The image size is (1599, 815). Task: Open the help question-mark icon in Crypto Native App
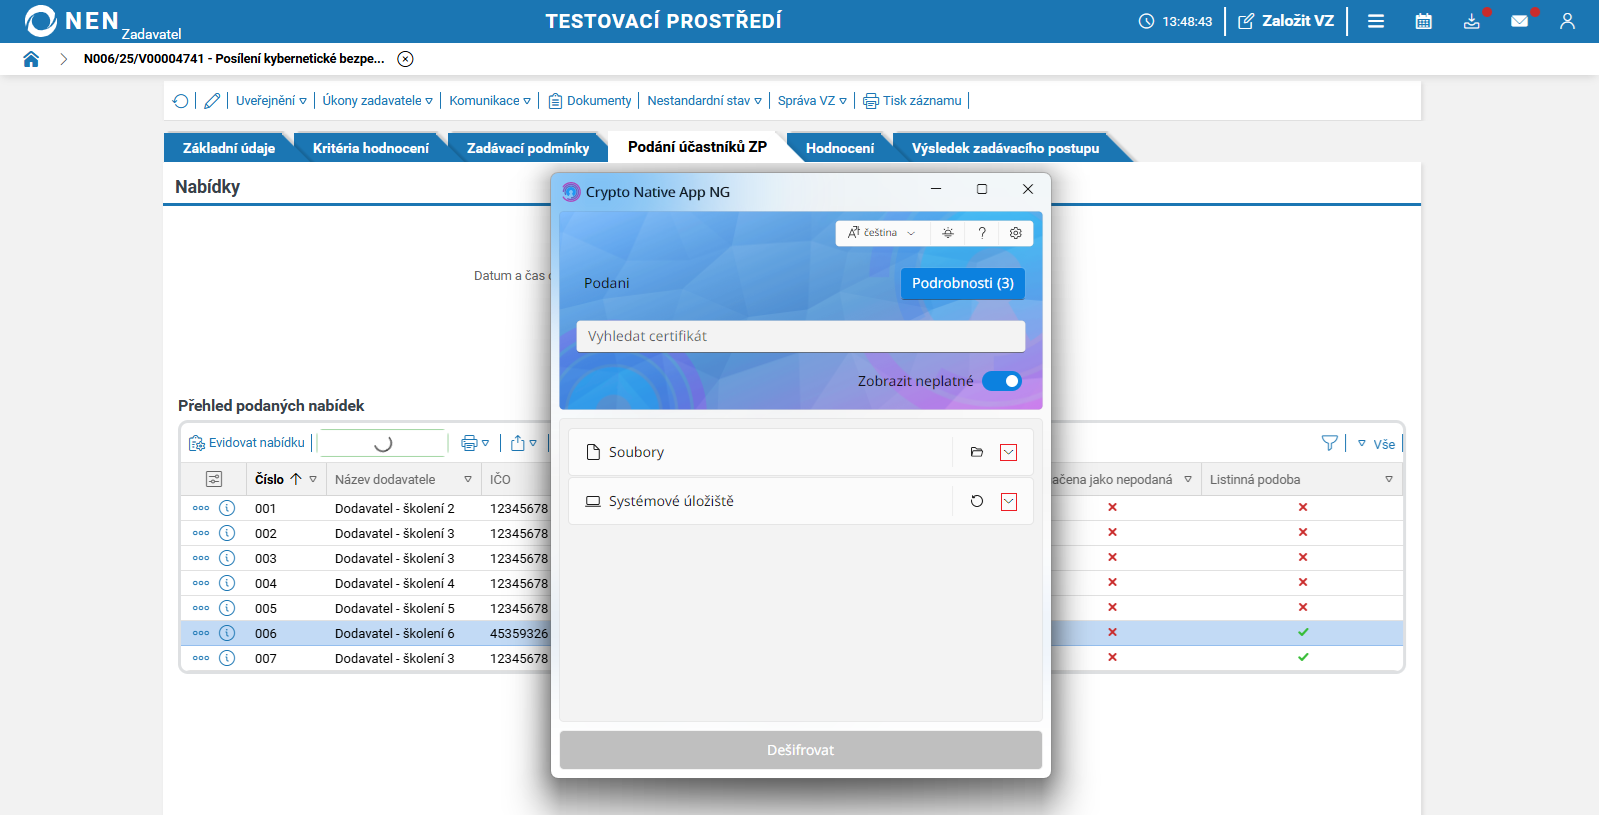(x=982, y=233)
